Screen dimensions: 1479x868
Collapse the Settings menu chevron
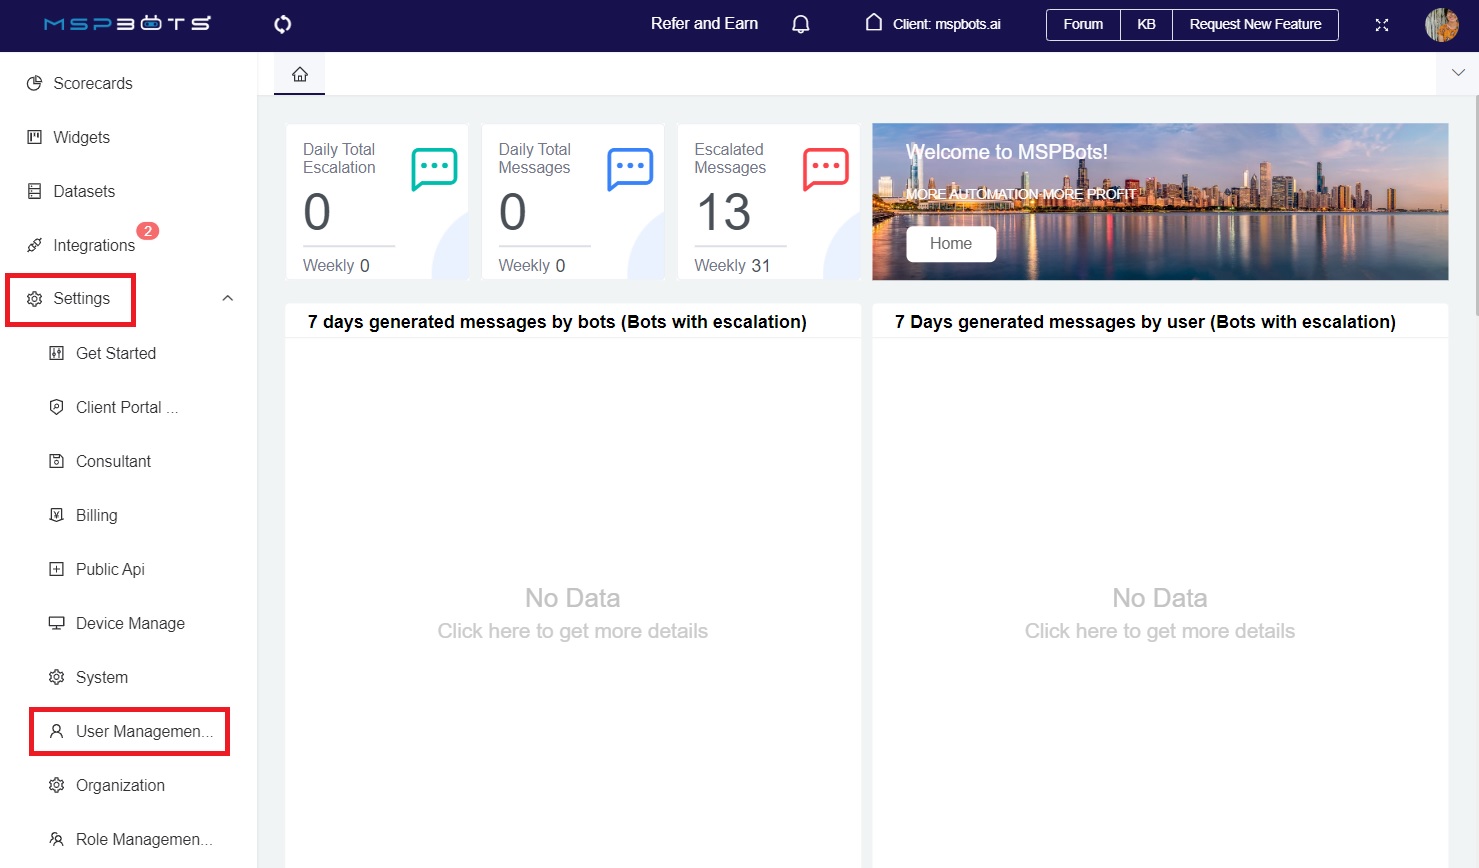228,298
